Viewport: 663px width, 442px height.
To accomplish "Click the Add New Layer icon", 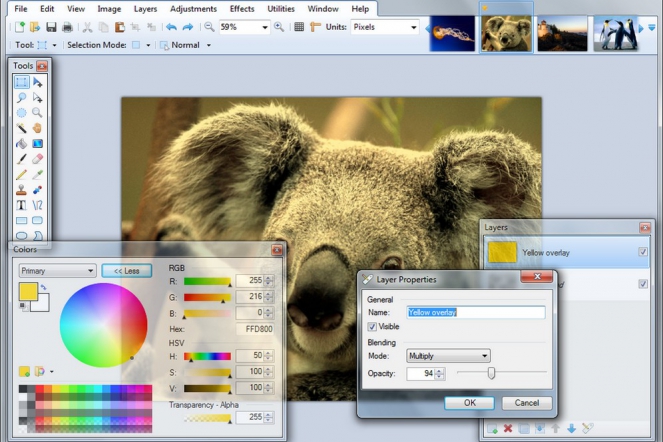I will [x=492, y=428].
